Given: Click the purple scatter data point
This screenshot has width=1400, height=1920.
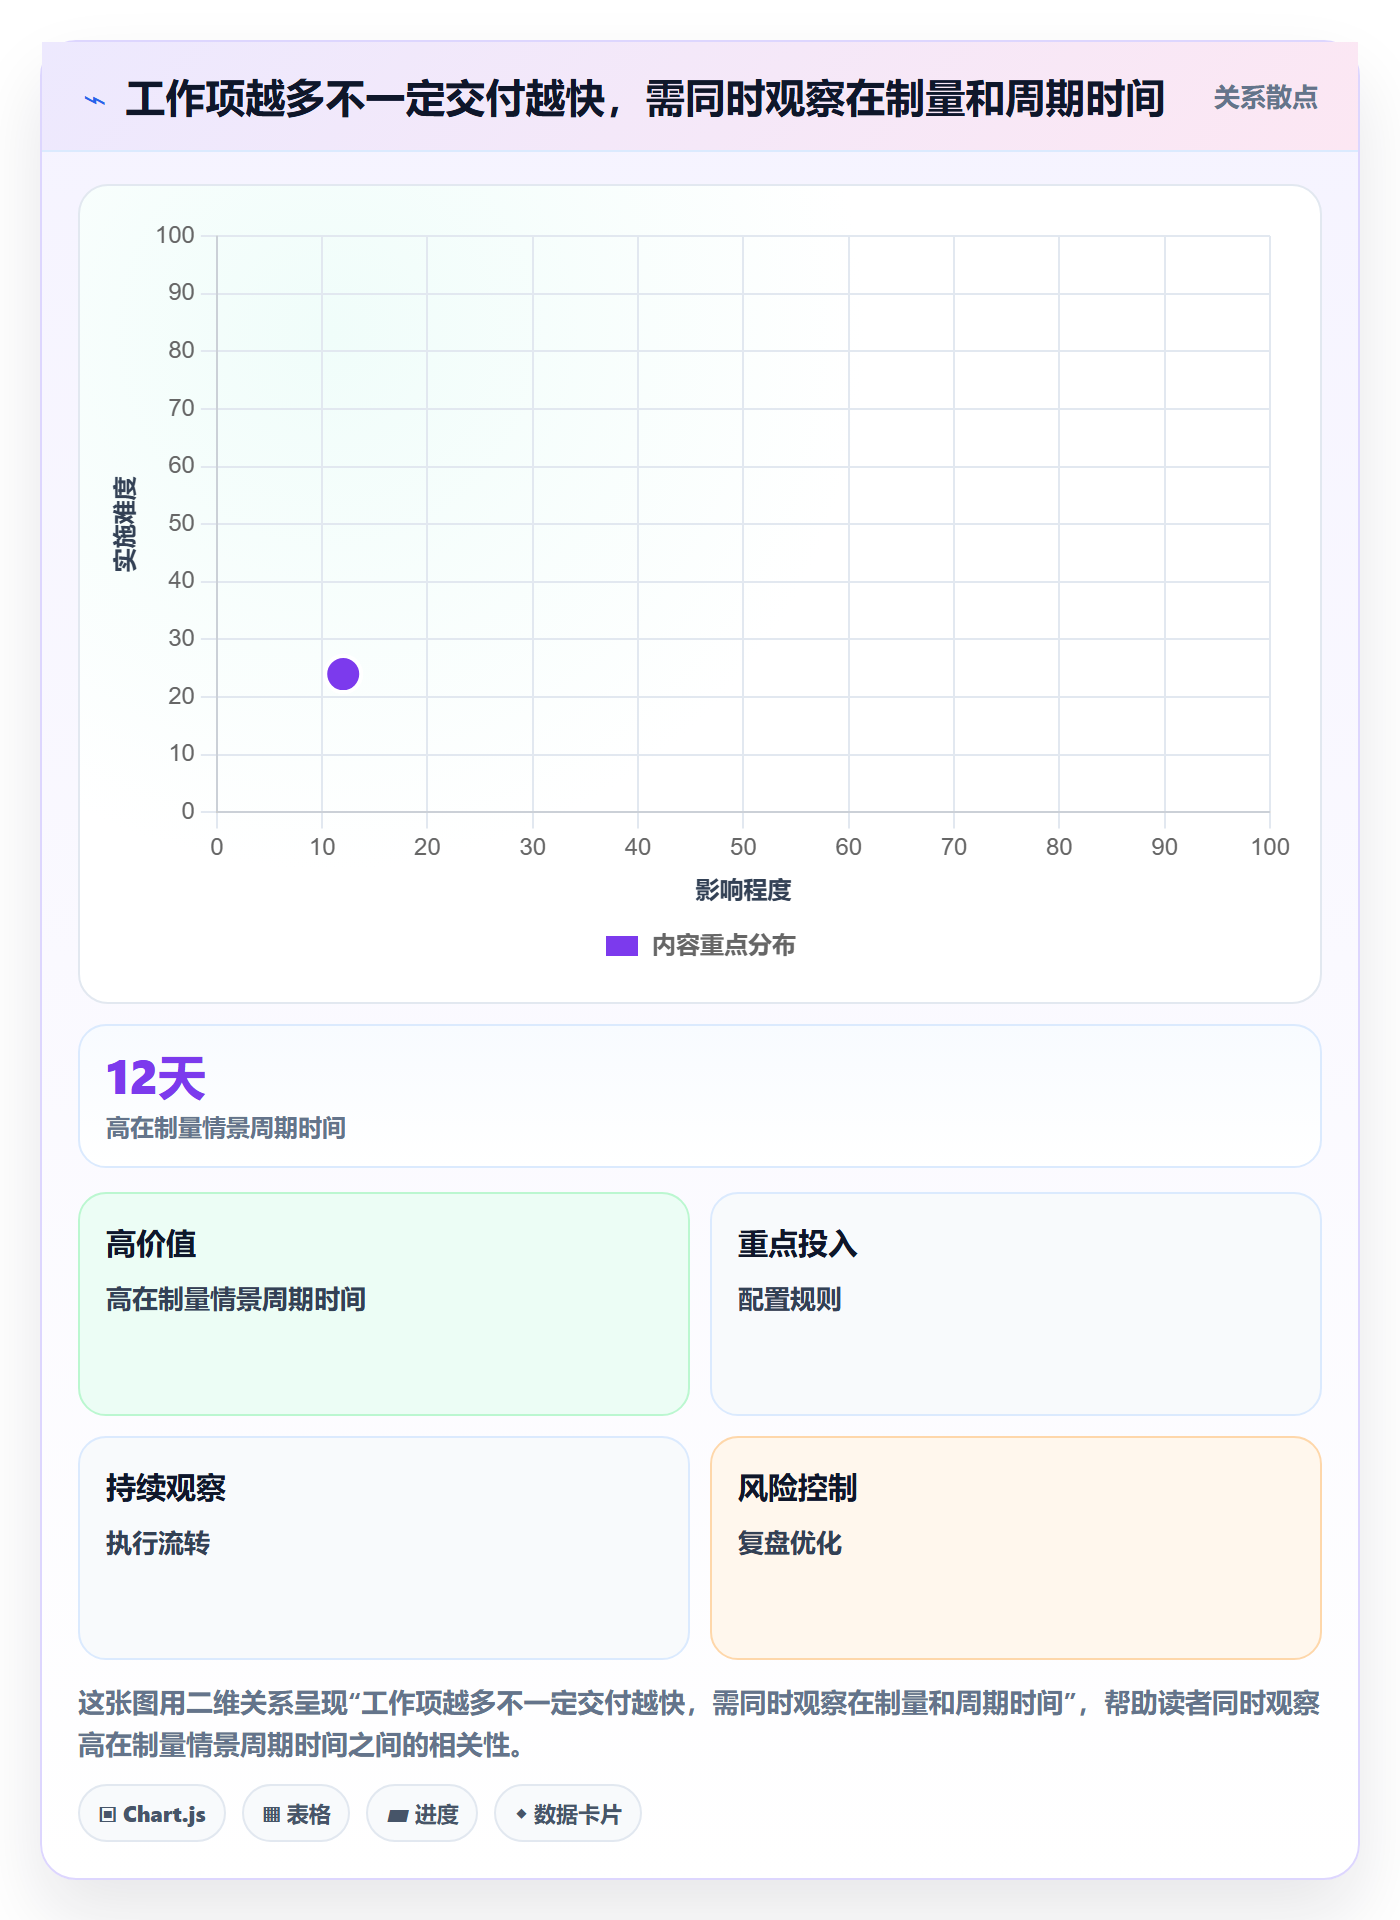Looking at the screenshot, I should (x=343, y=674).
